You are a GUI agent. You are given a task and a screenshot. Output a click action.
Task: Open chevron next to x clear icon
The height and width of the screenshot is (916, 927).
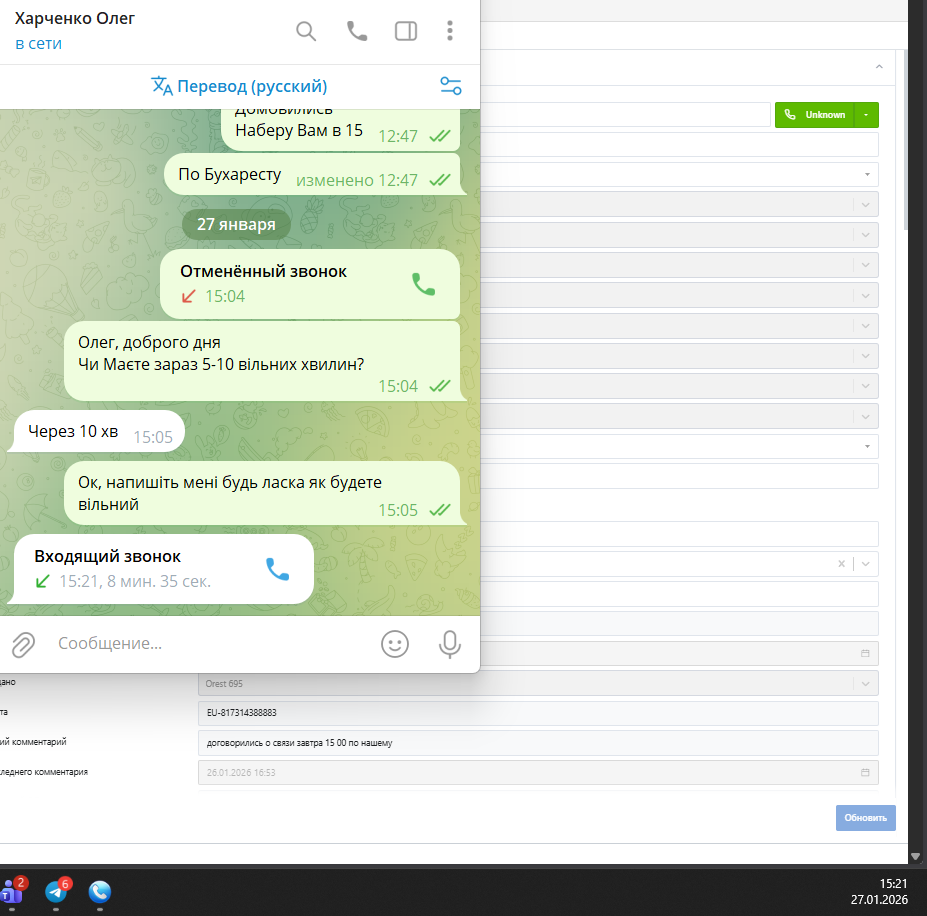866,564
